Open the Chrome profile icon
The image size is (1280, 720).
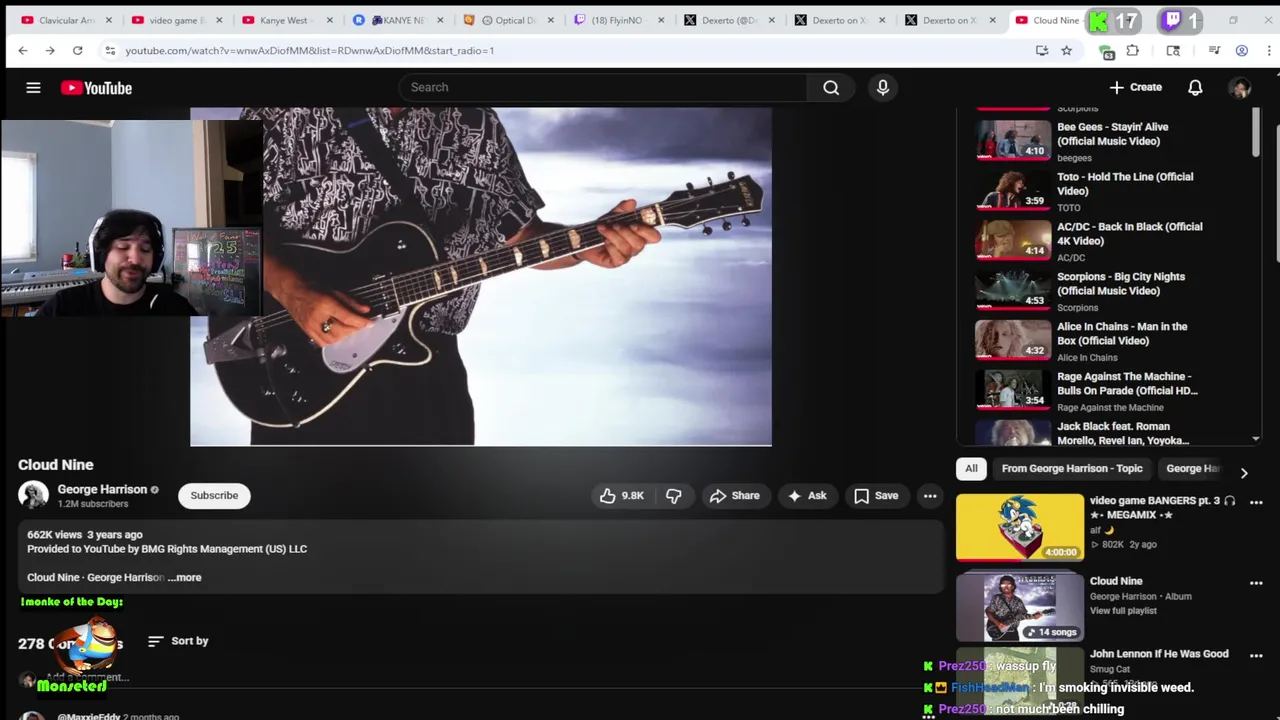(1241, 50)
